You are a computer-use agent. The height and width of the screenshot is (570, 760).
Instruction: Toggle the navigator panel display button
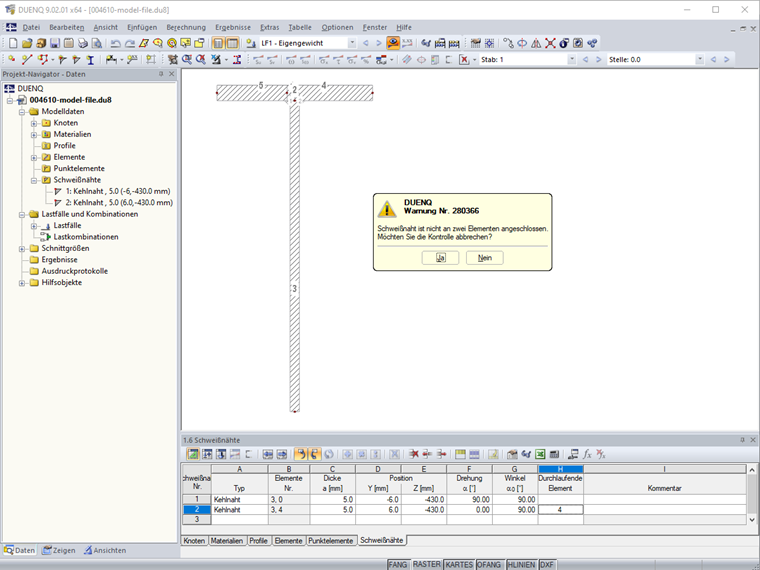[218, 43]
